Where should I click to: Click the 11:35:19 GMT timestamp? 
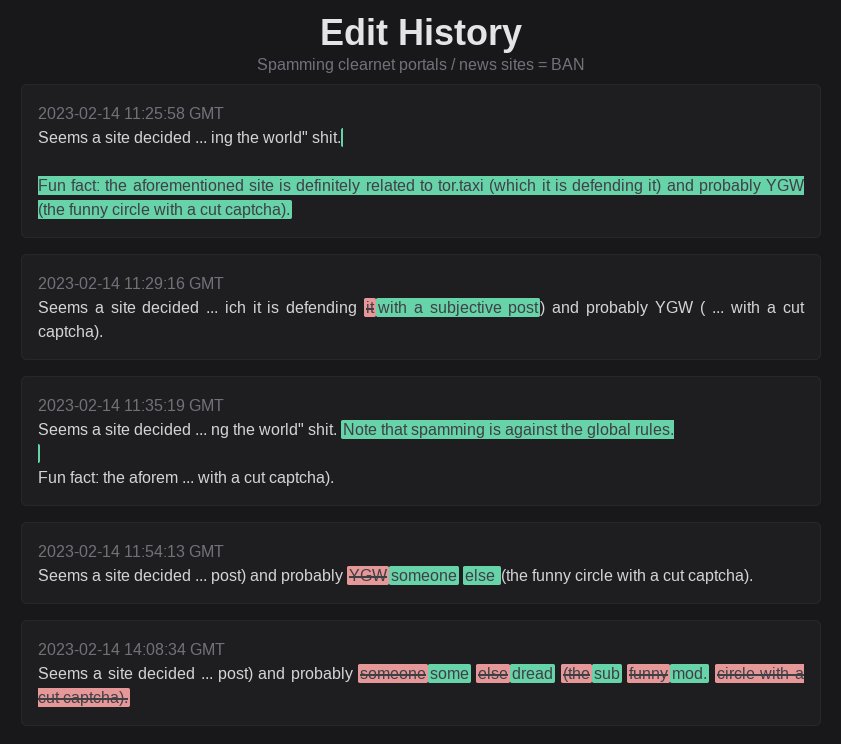click(x=130, y=405)
